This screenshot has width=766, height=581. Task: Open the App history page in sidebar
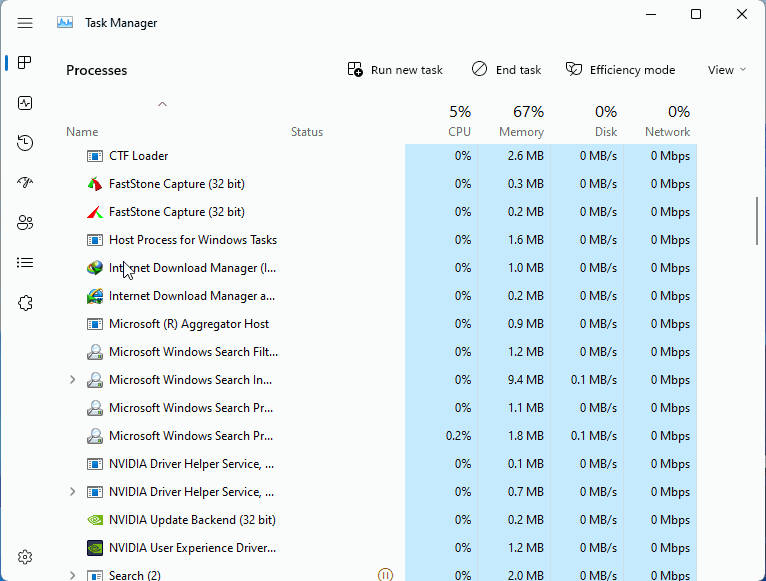25,143
